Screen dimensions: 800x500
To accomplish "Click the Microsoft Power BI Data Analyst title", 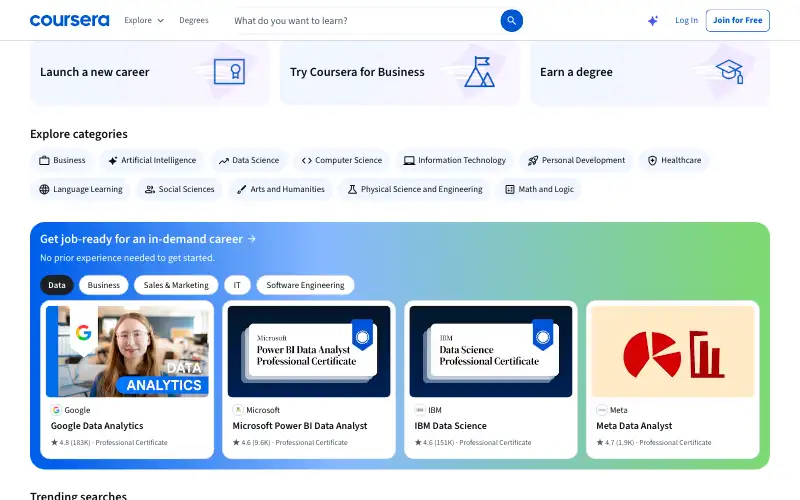I will [300, 426].
